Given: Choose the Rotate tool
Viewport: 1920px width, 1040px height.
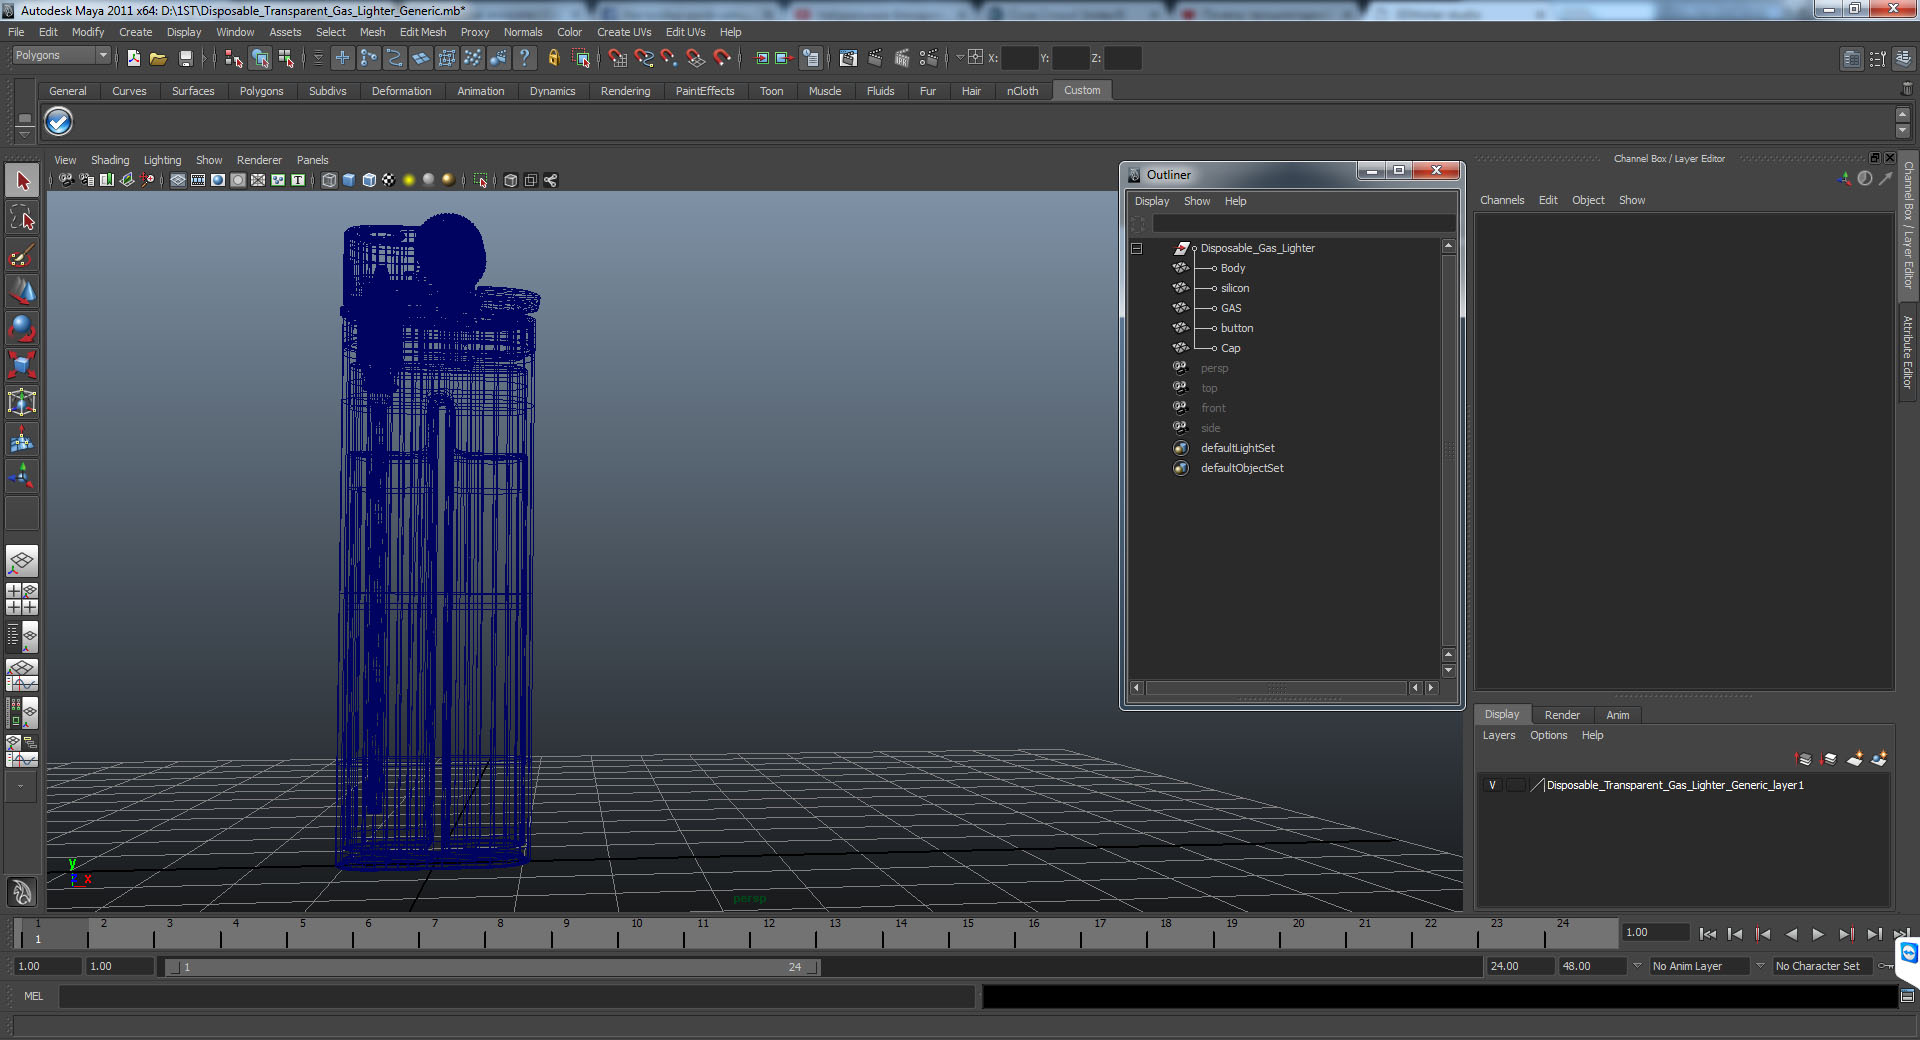Looking at the screenshot, I should pos(22,328).
